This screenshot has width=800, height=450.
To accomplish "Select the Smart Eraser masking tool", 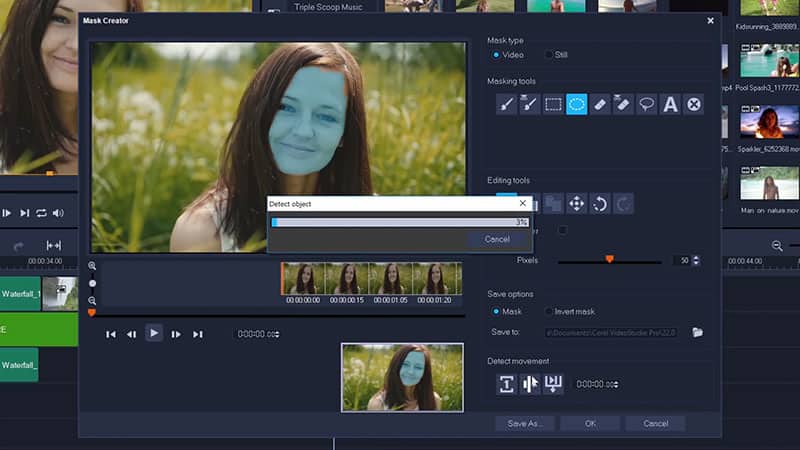I will 623,105.
